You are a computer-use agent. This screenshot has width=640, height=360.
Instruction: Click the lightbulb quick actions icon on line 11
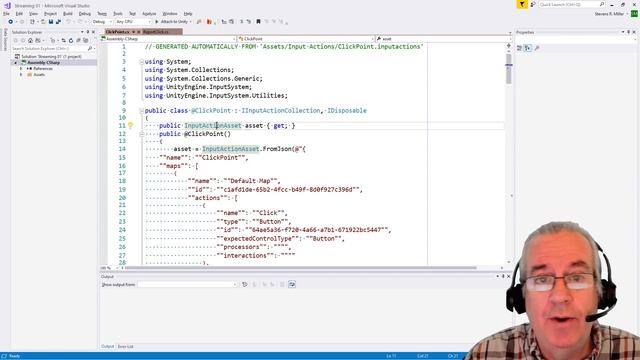click(x=130, y=126)
